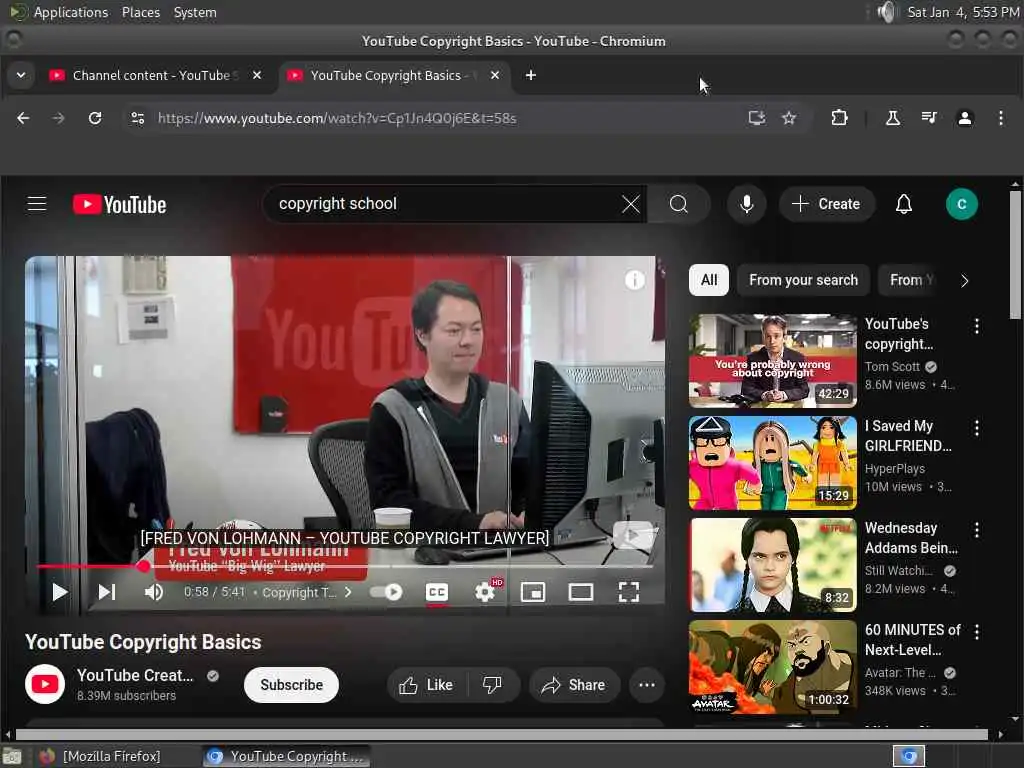Like the video

[426, 685]
